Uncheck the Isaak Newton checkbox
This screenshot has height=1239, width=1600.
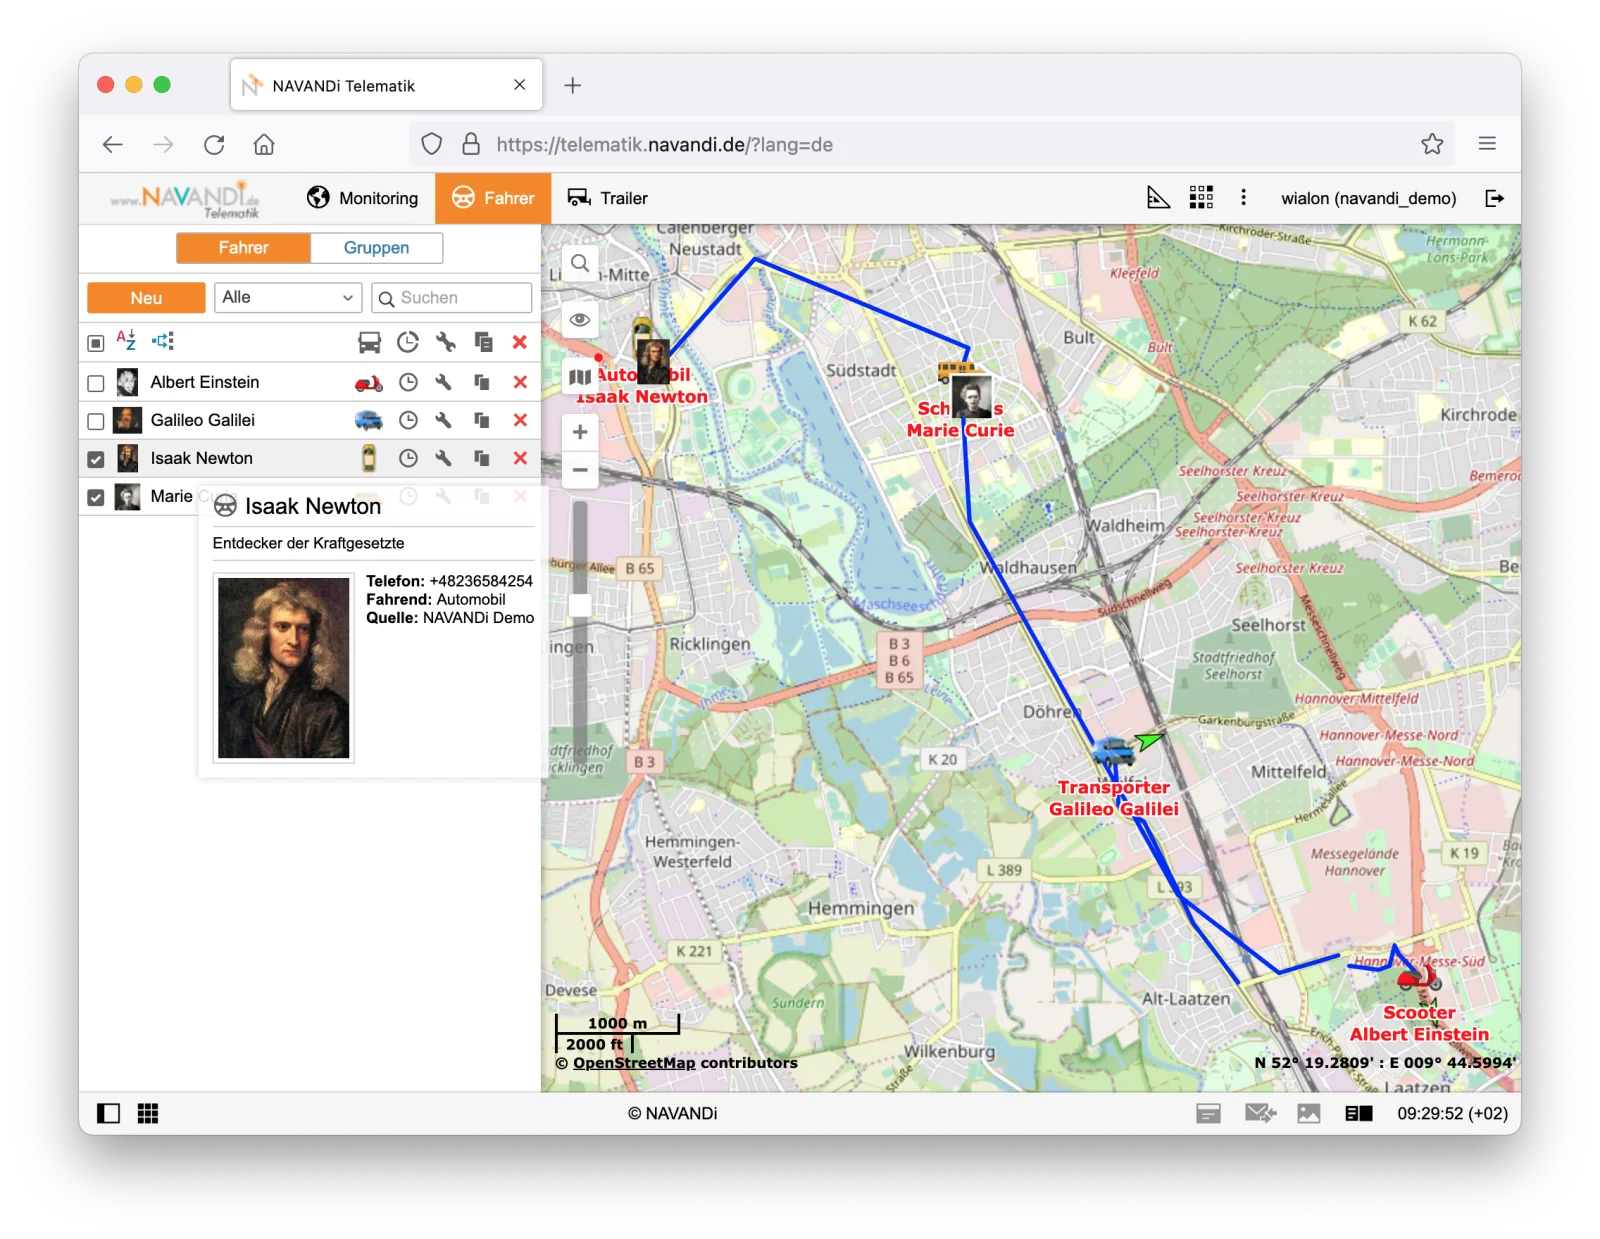[96, 459]
